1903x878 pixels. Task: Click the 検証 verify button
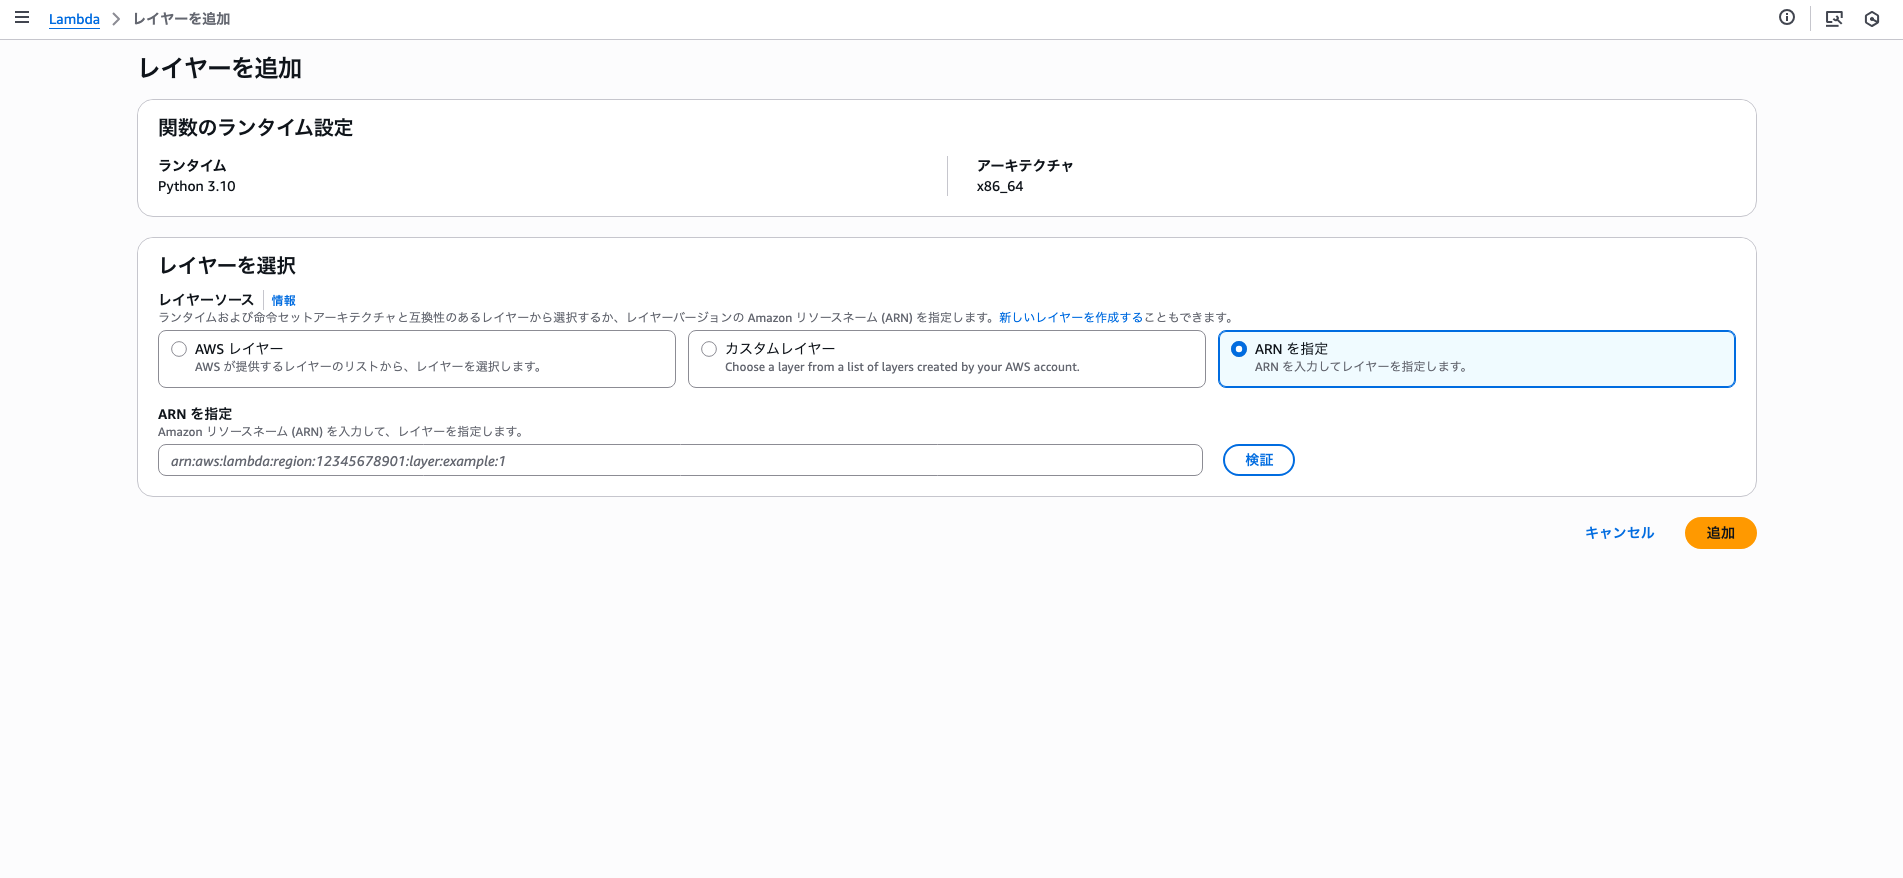[x=1259, y=460]
